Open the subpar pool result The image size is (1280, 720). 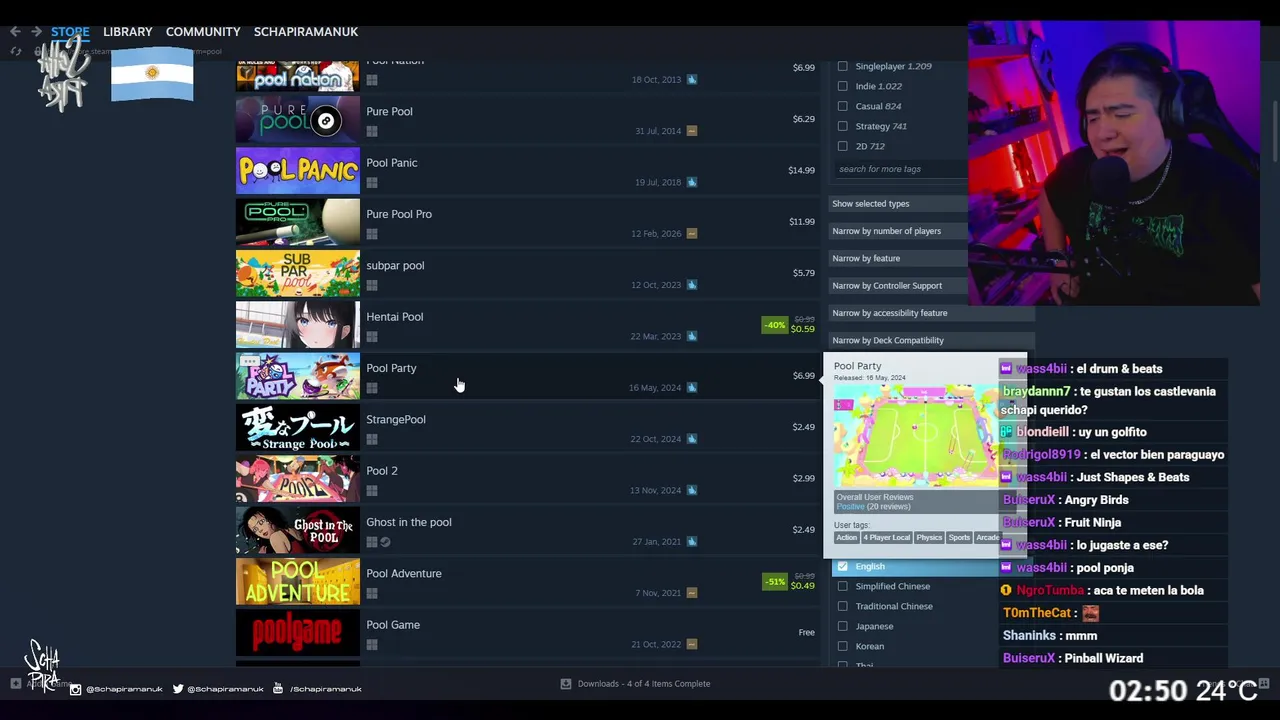(x=395, y=266)
